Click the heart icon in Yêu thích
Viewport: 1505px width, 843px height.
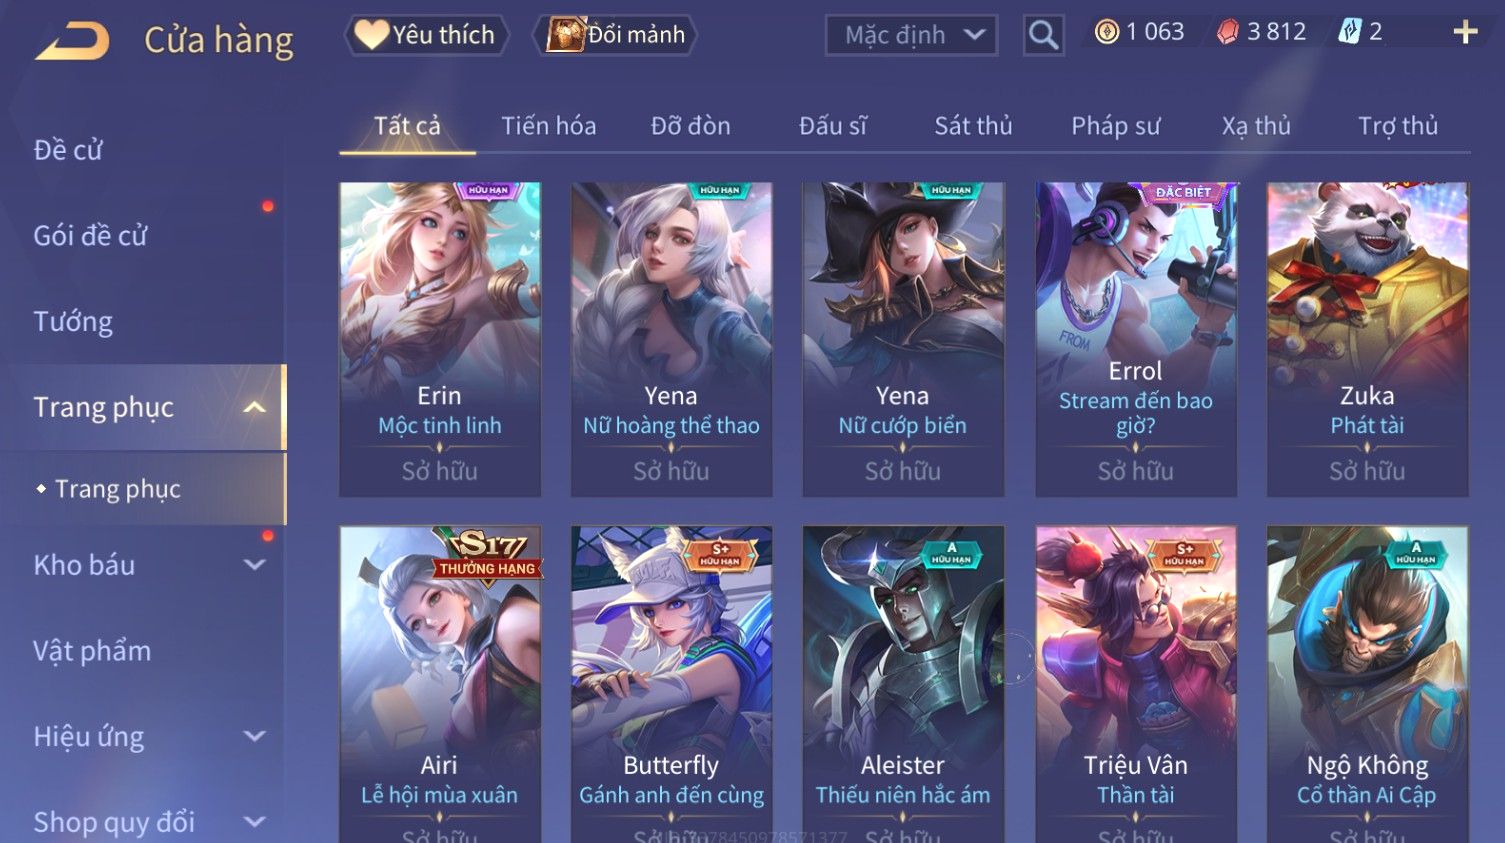tap(371, 35)
